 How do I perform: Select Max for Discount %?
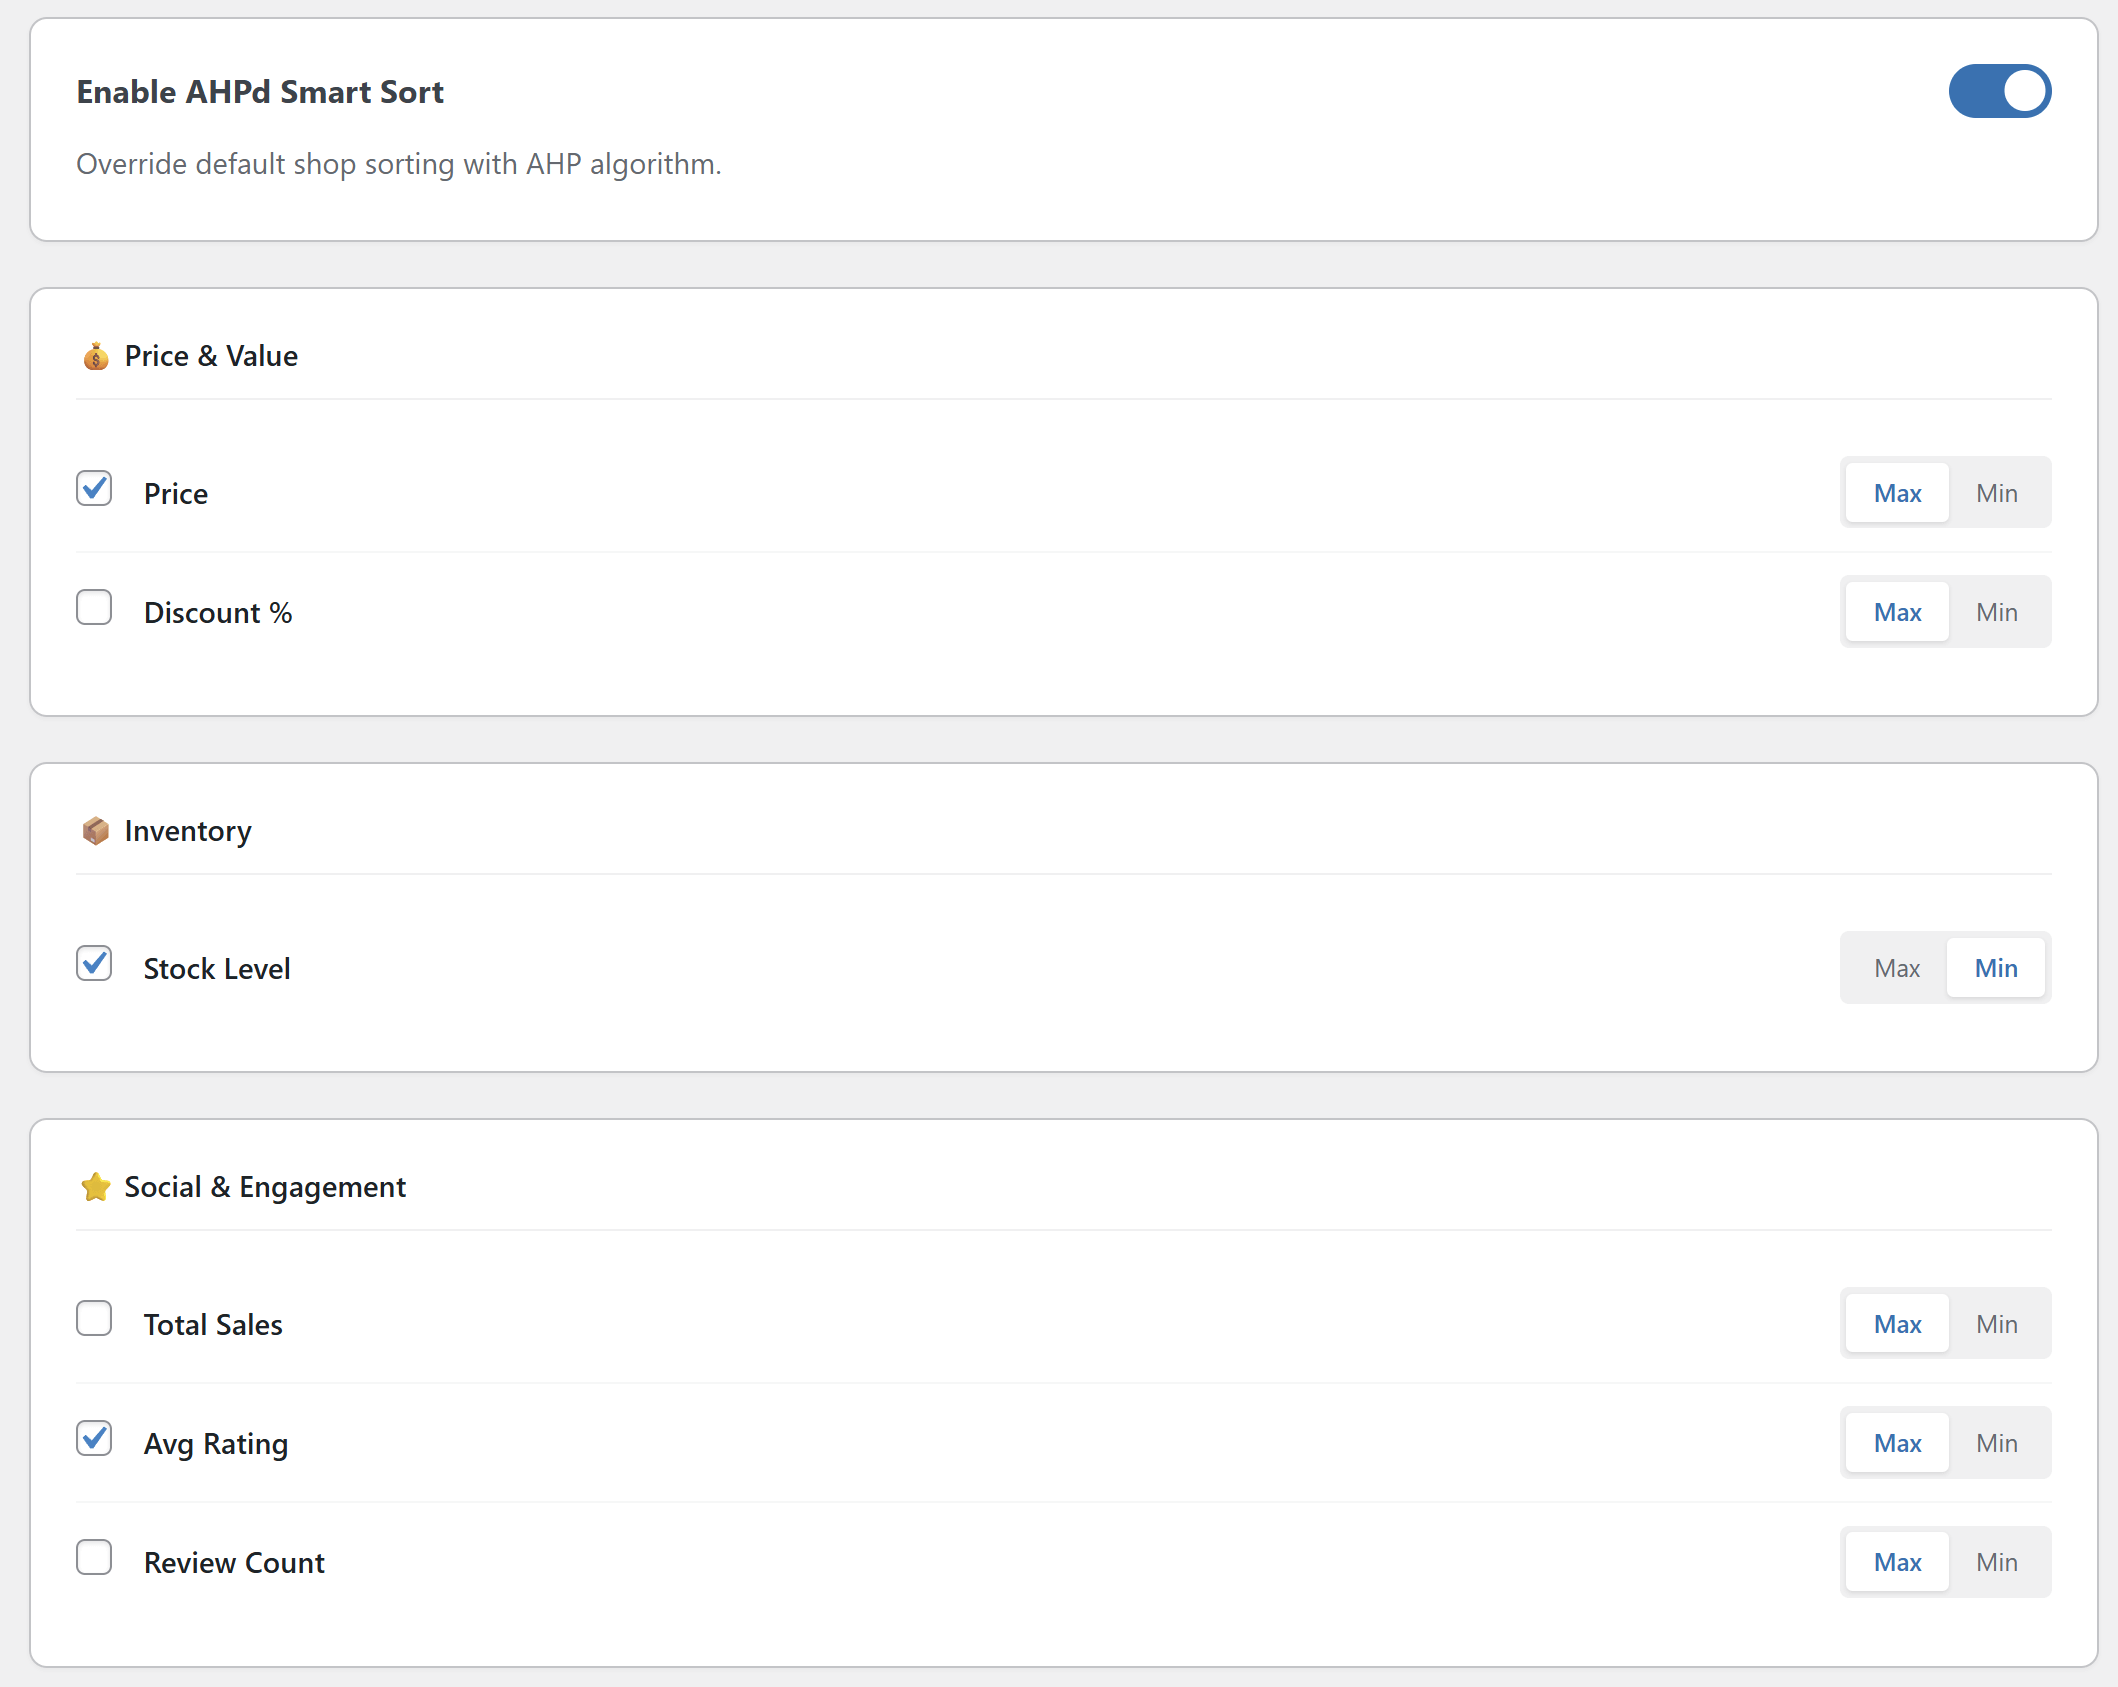1896,611
